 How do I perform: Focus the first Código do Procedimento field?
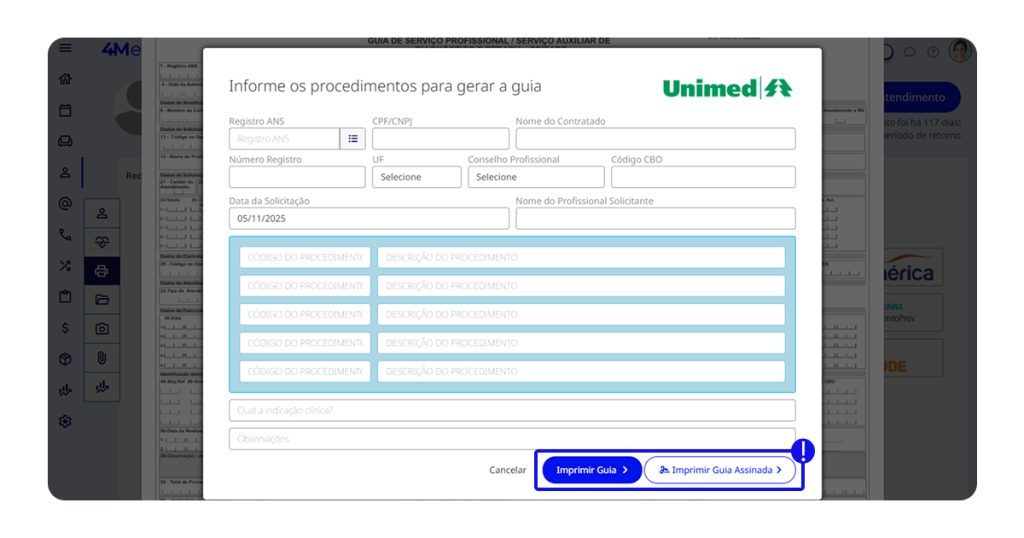tap(304, 257)
